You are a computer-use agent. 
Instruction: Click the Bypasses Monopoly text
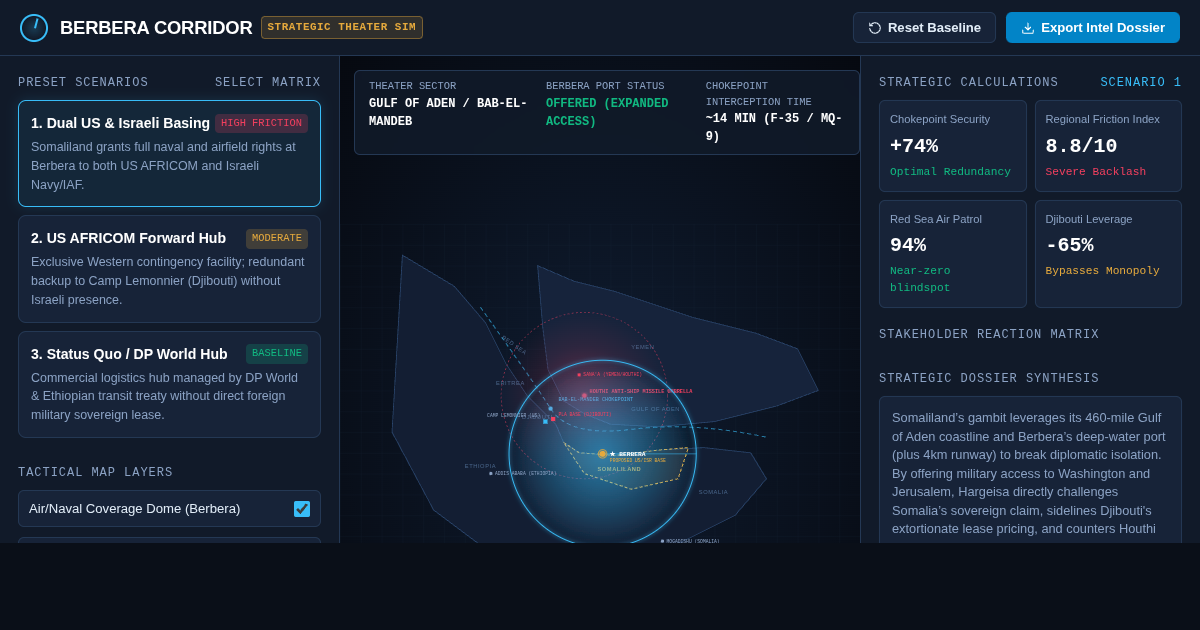[x=1103, y=271]
